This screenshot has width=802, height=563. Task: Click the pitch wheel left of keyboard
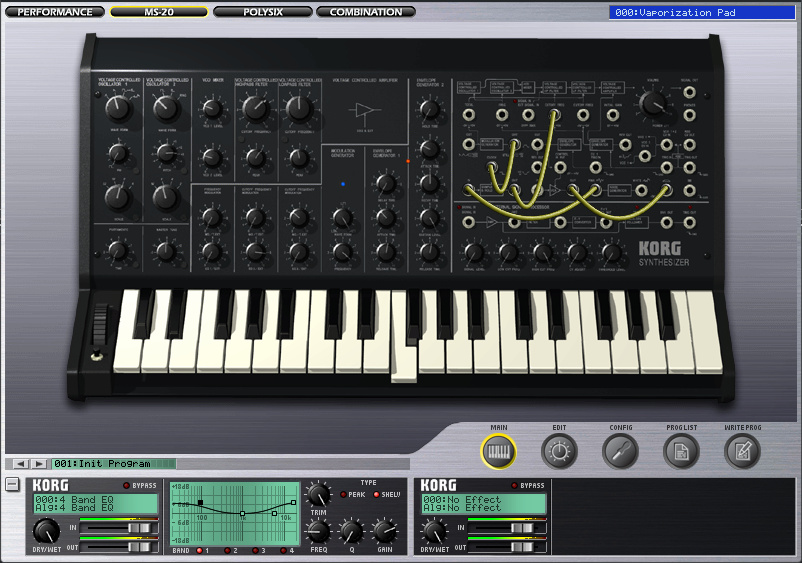pyautogui.click(x=100, y=325)
